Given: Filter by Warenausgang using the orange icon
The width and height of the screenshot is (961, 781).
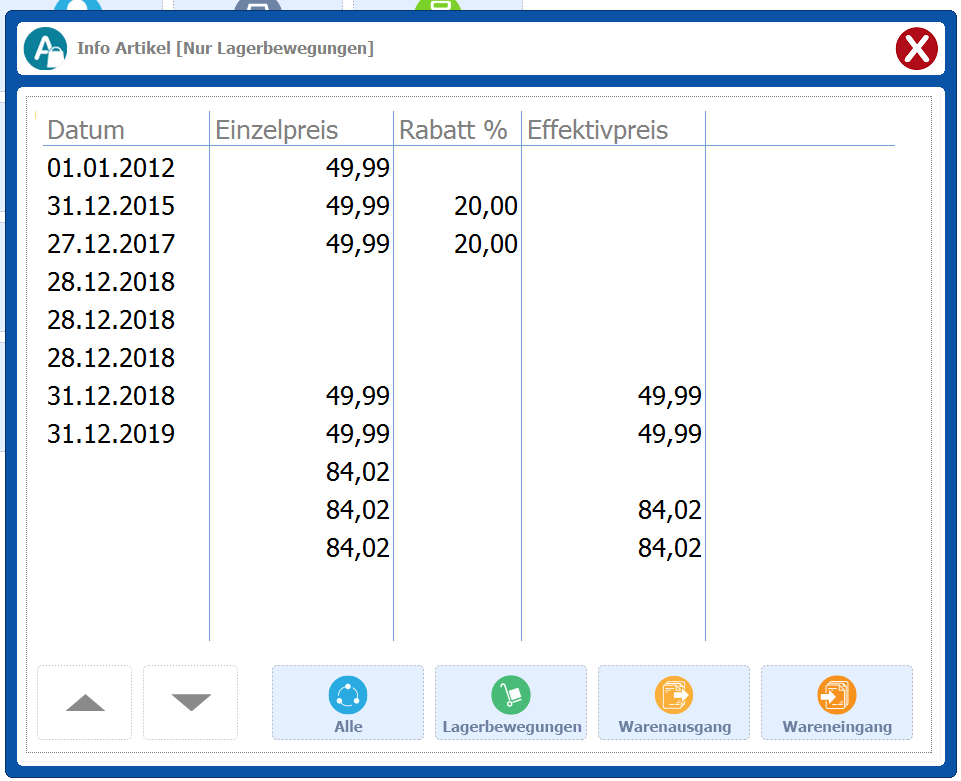Looking at the screenshot, I should pos(674,703).
